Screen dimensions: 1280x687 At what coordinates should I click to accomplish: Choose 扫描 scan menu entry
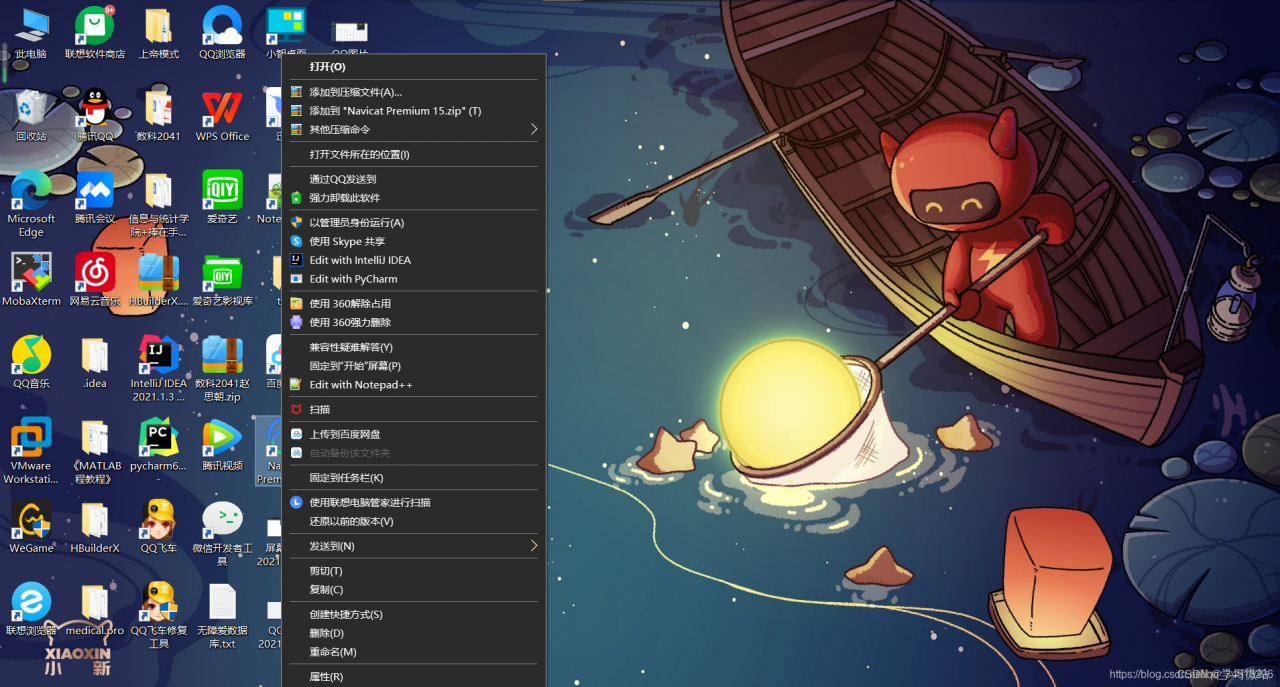tap(414, 409)
